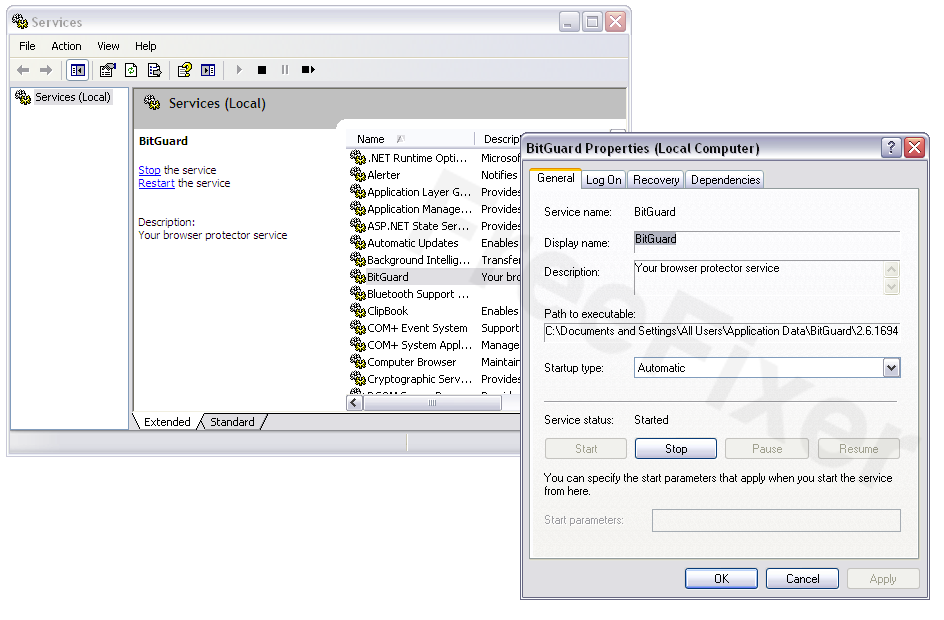
Task: Click the Description scroll down arrow
Action: pyautogui.click(x=892, y=286)
